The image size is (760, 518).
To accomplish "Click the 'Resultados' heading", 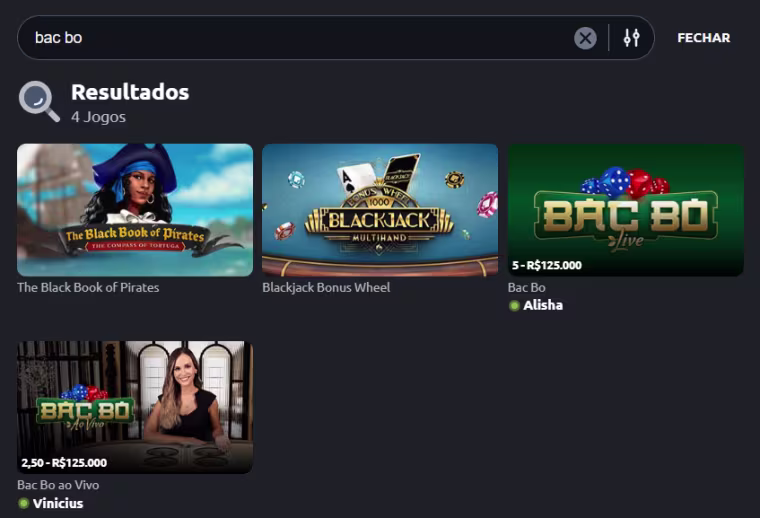I will click(130, 92).
